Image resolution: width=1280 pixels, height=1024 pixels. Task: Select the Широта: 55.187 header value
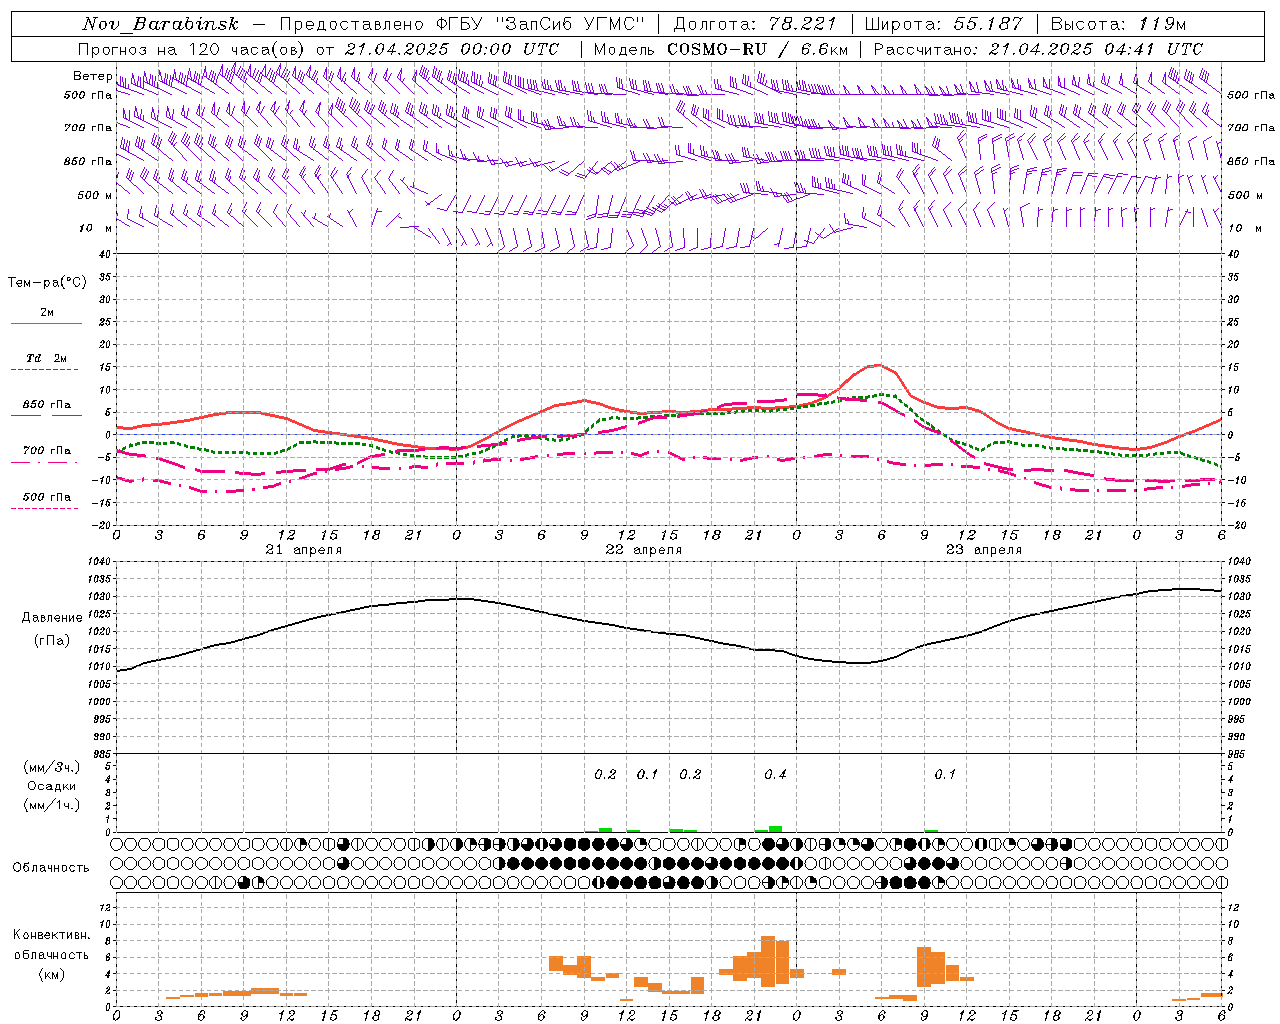coord(944,24)
